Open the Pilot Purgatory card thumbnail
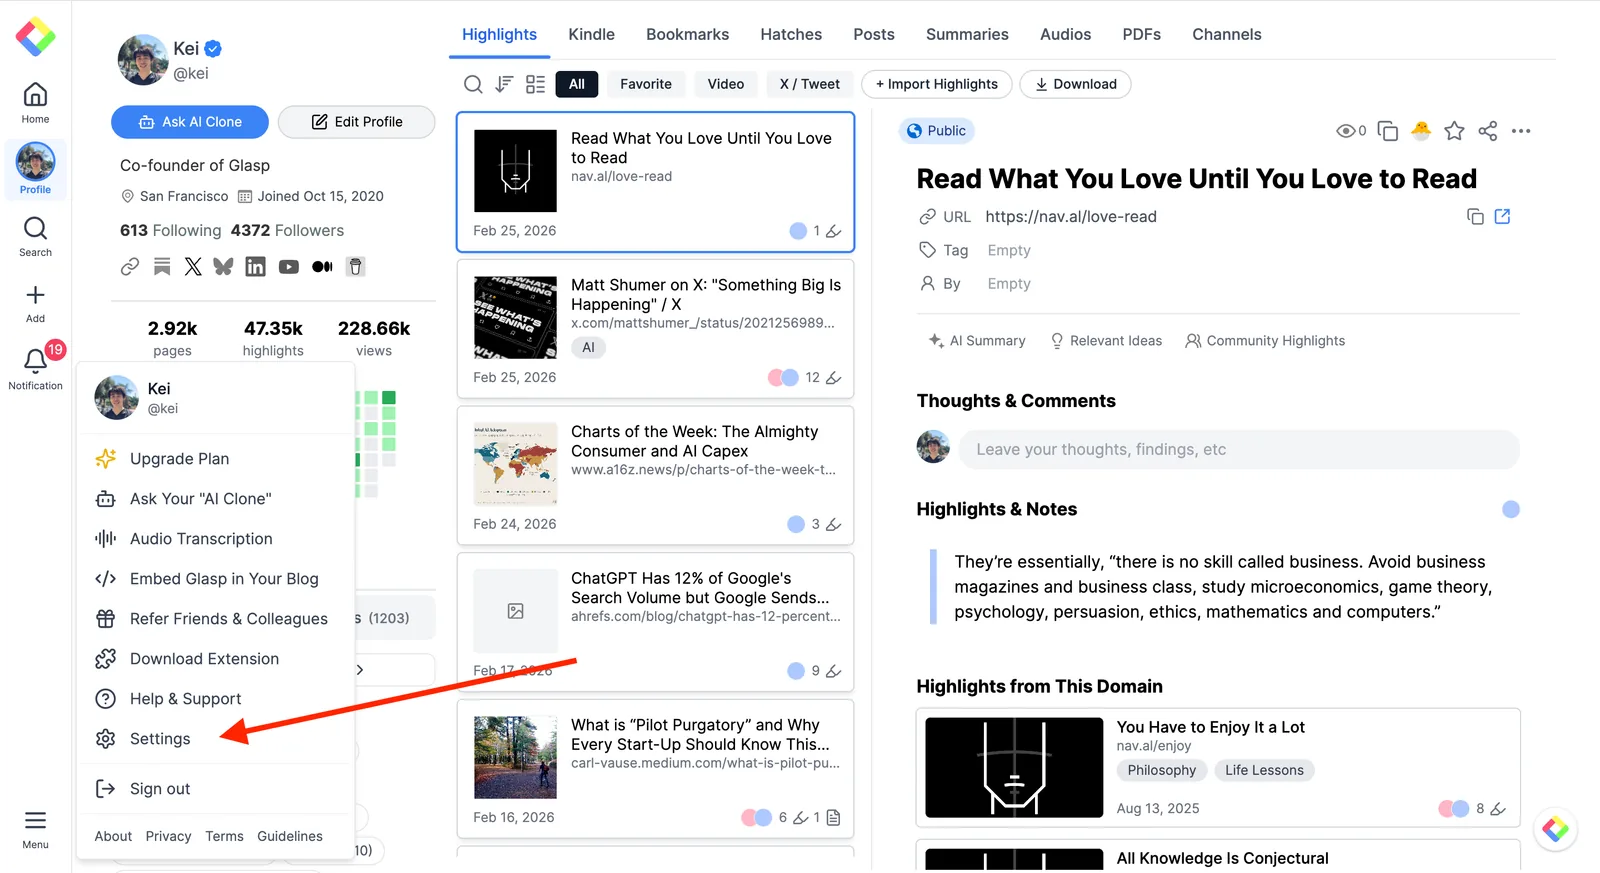Viewport: 1600px width, 873px height. coord(515,757)
